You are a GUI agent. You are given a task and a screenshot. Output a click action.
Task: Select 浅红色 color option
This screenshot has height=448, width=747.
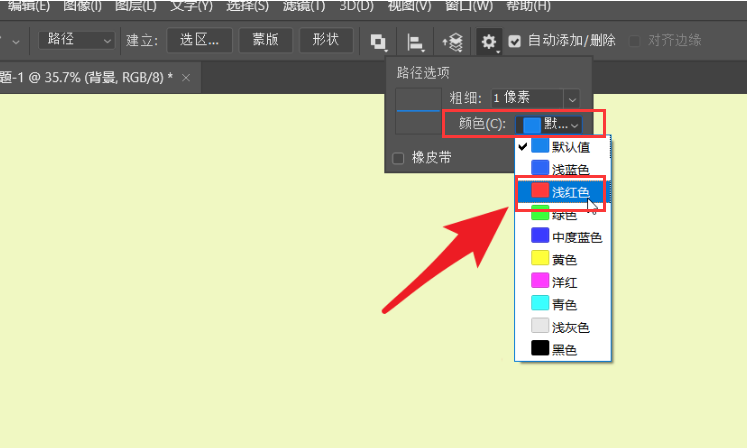tap(563, 192)
